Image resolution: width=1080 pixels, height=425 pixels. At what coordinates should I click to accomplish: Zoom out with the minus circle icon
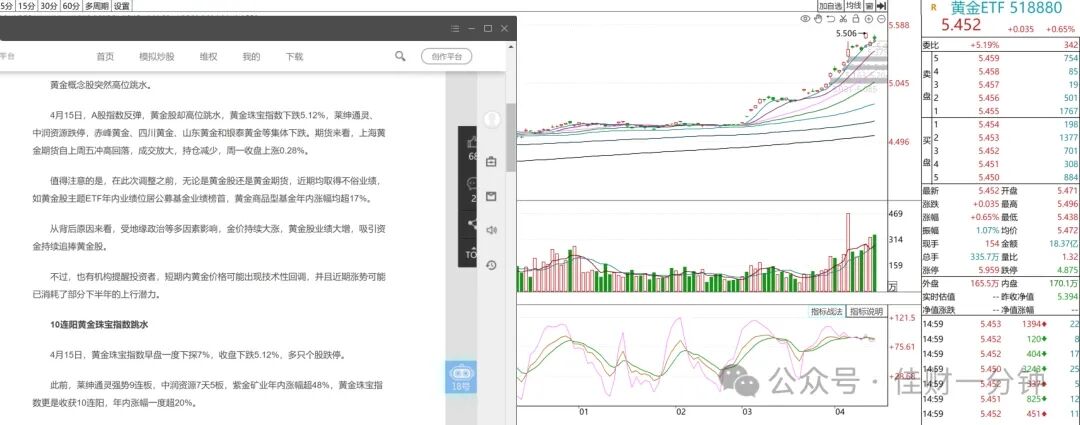881,19
